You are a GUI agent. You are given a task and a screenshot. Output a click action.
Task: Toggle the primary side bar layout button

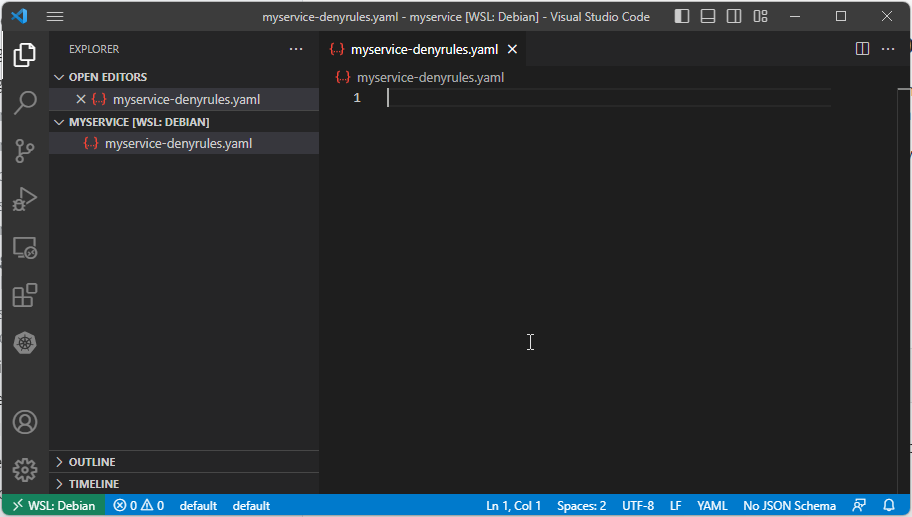pos(682,17)
